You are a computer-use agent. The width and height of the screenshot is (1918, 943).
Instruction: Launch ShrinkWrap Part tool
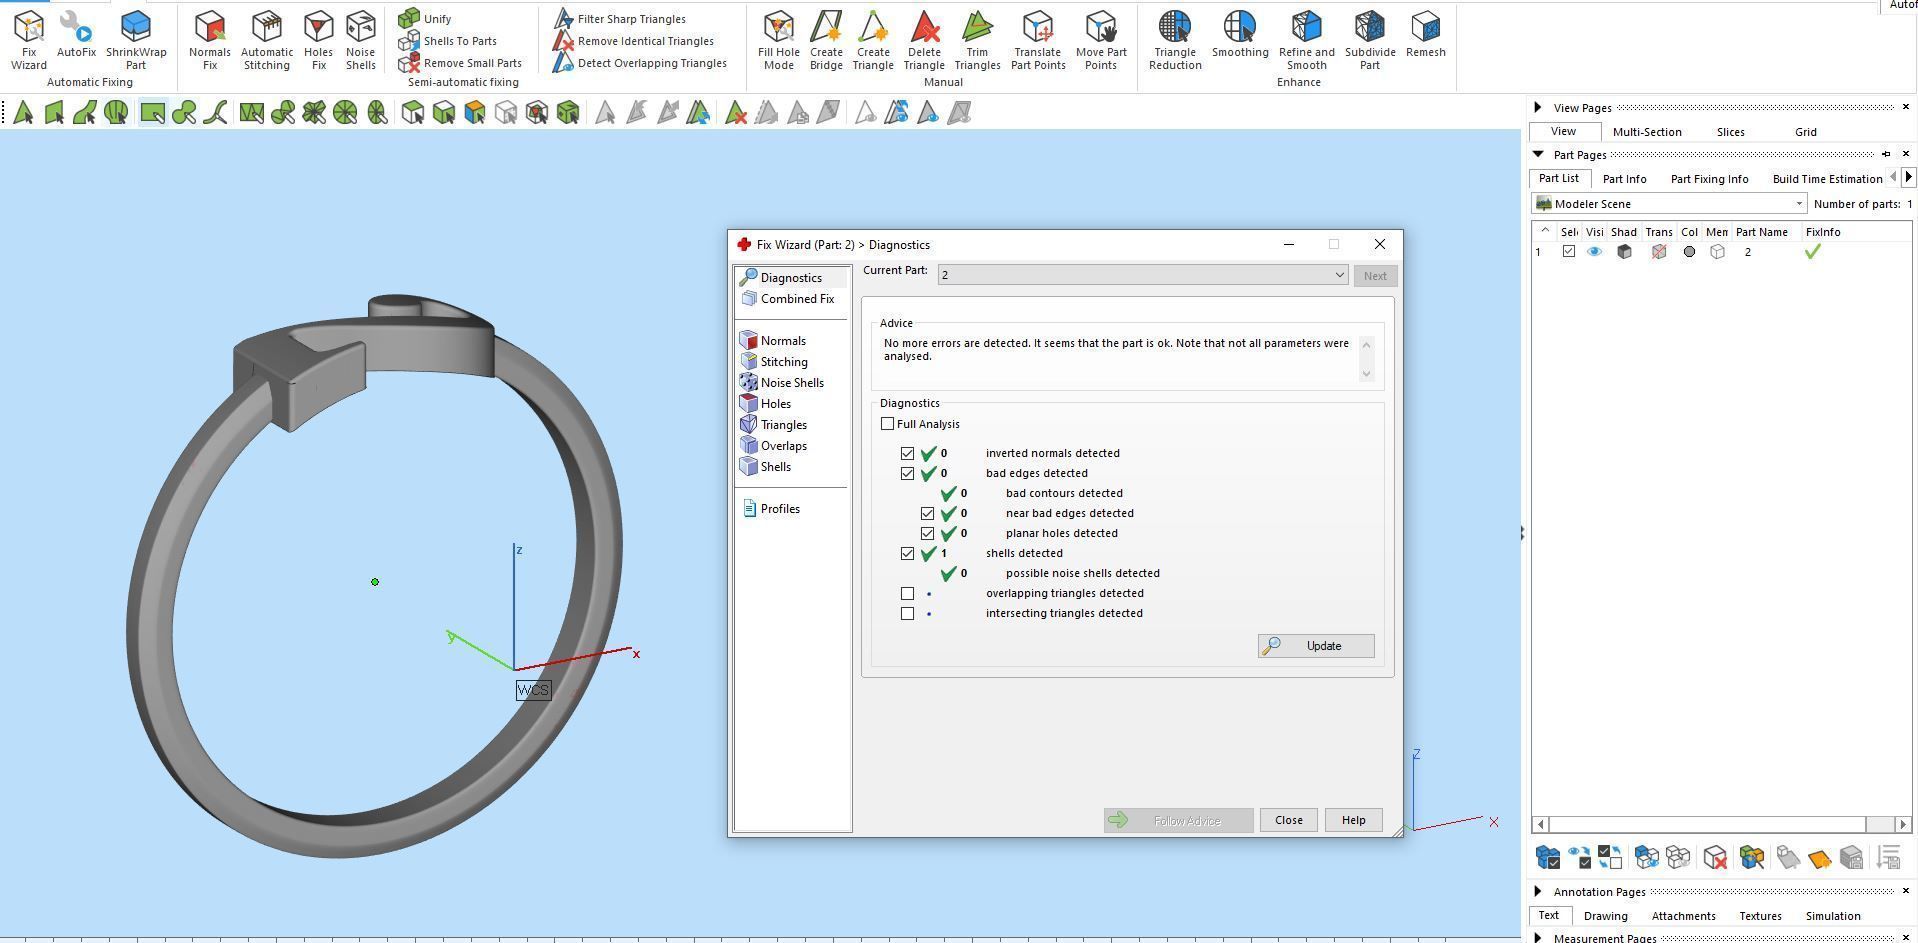click(136, 41)
